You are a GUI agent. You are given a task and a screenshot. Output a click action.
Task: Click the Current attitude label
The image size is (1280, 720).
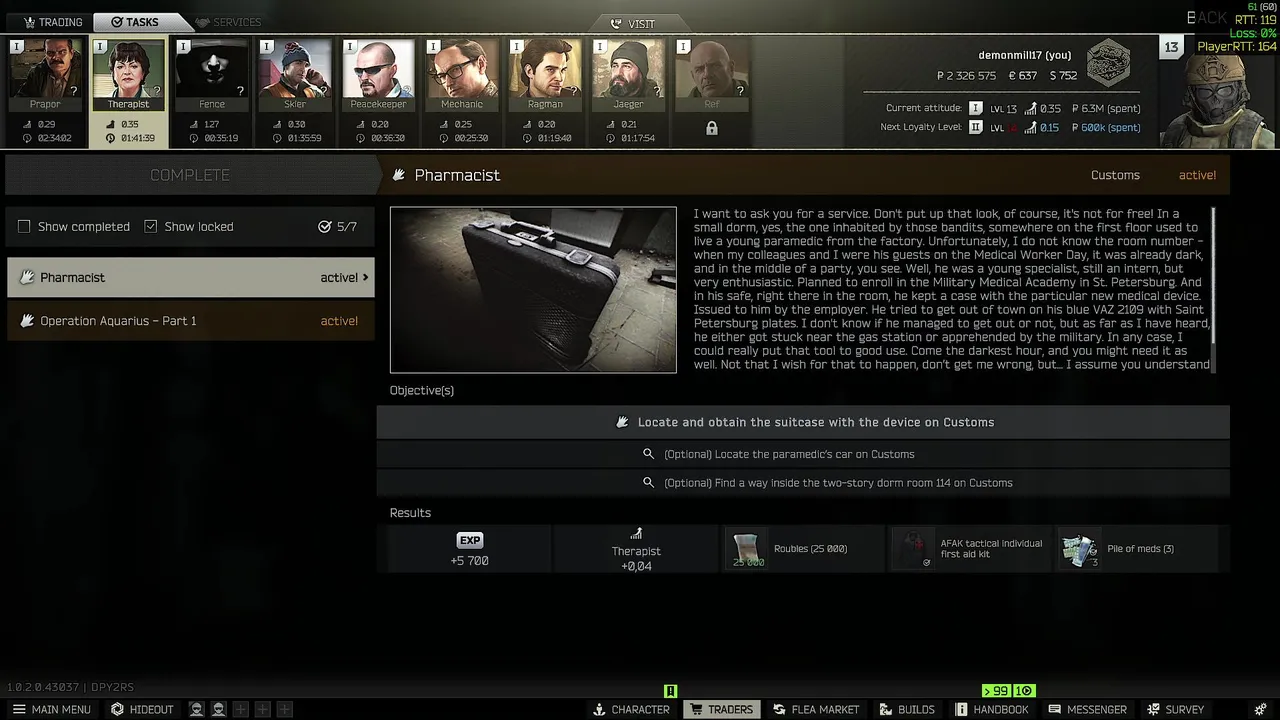[923, 108]
